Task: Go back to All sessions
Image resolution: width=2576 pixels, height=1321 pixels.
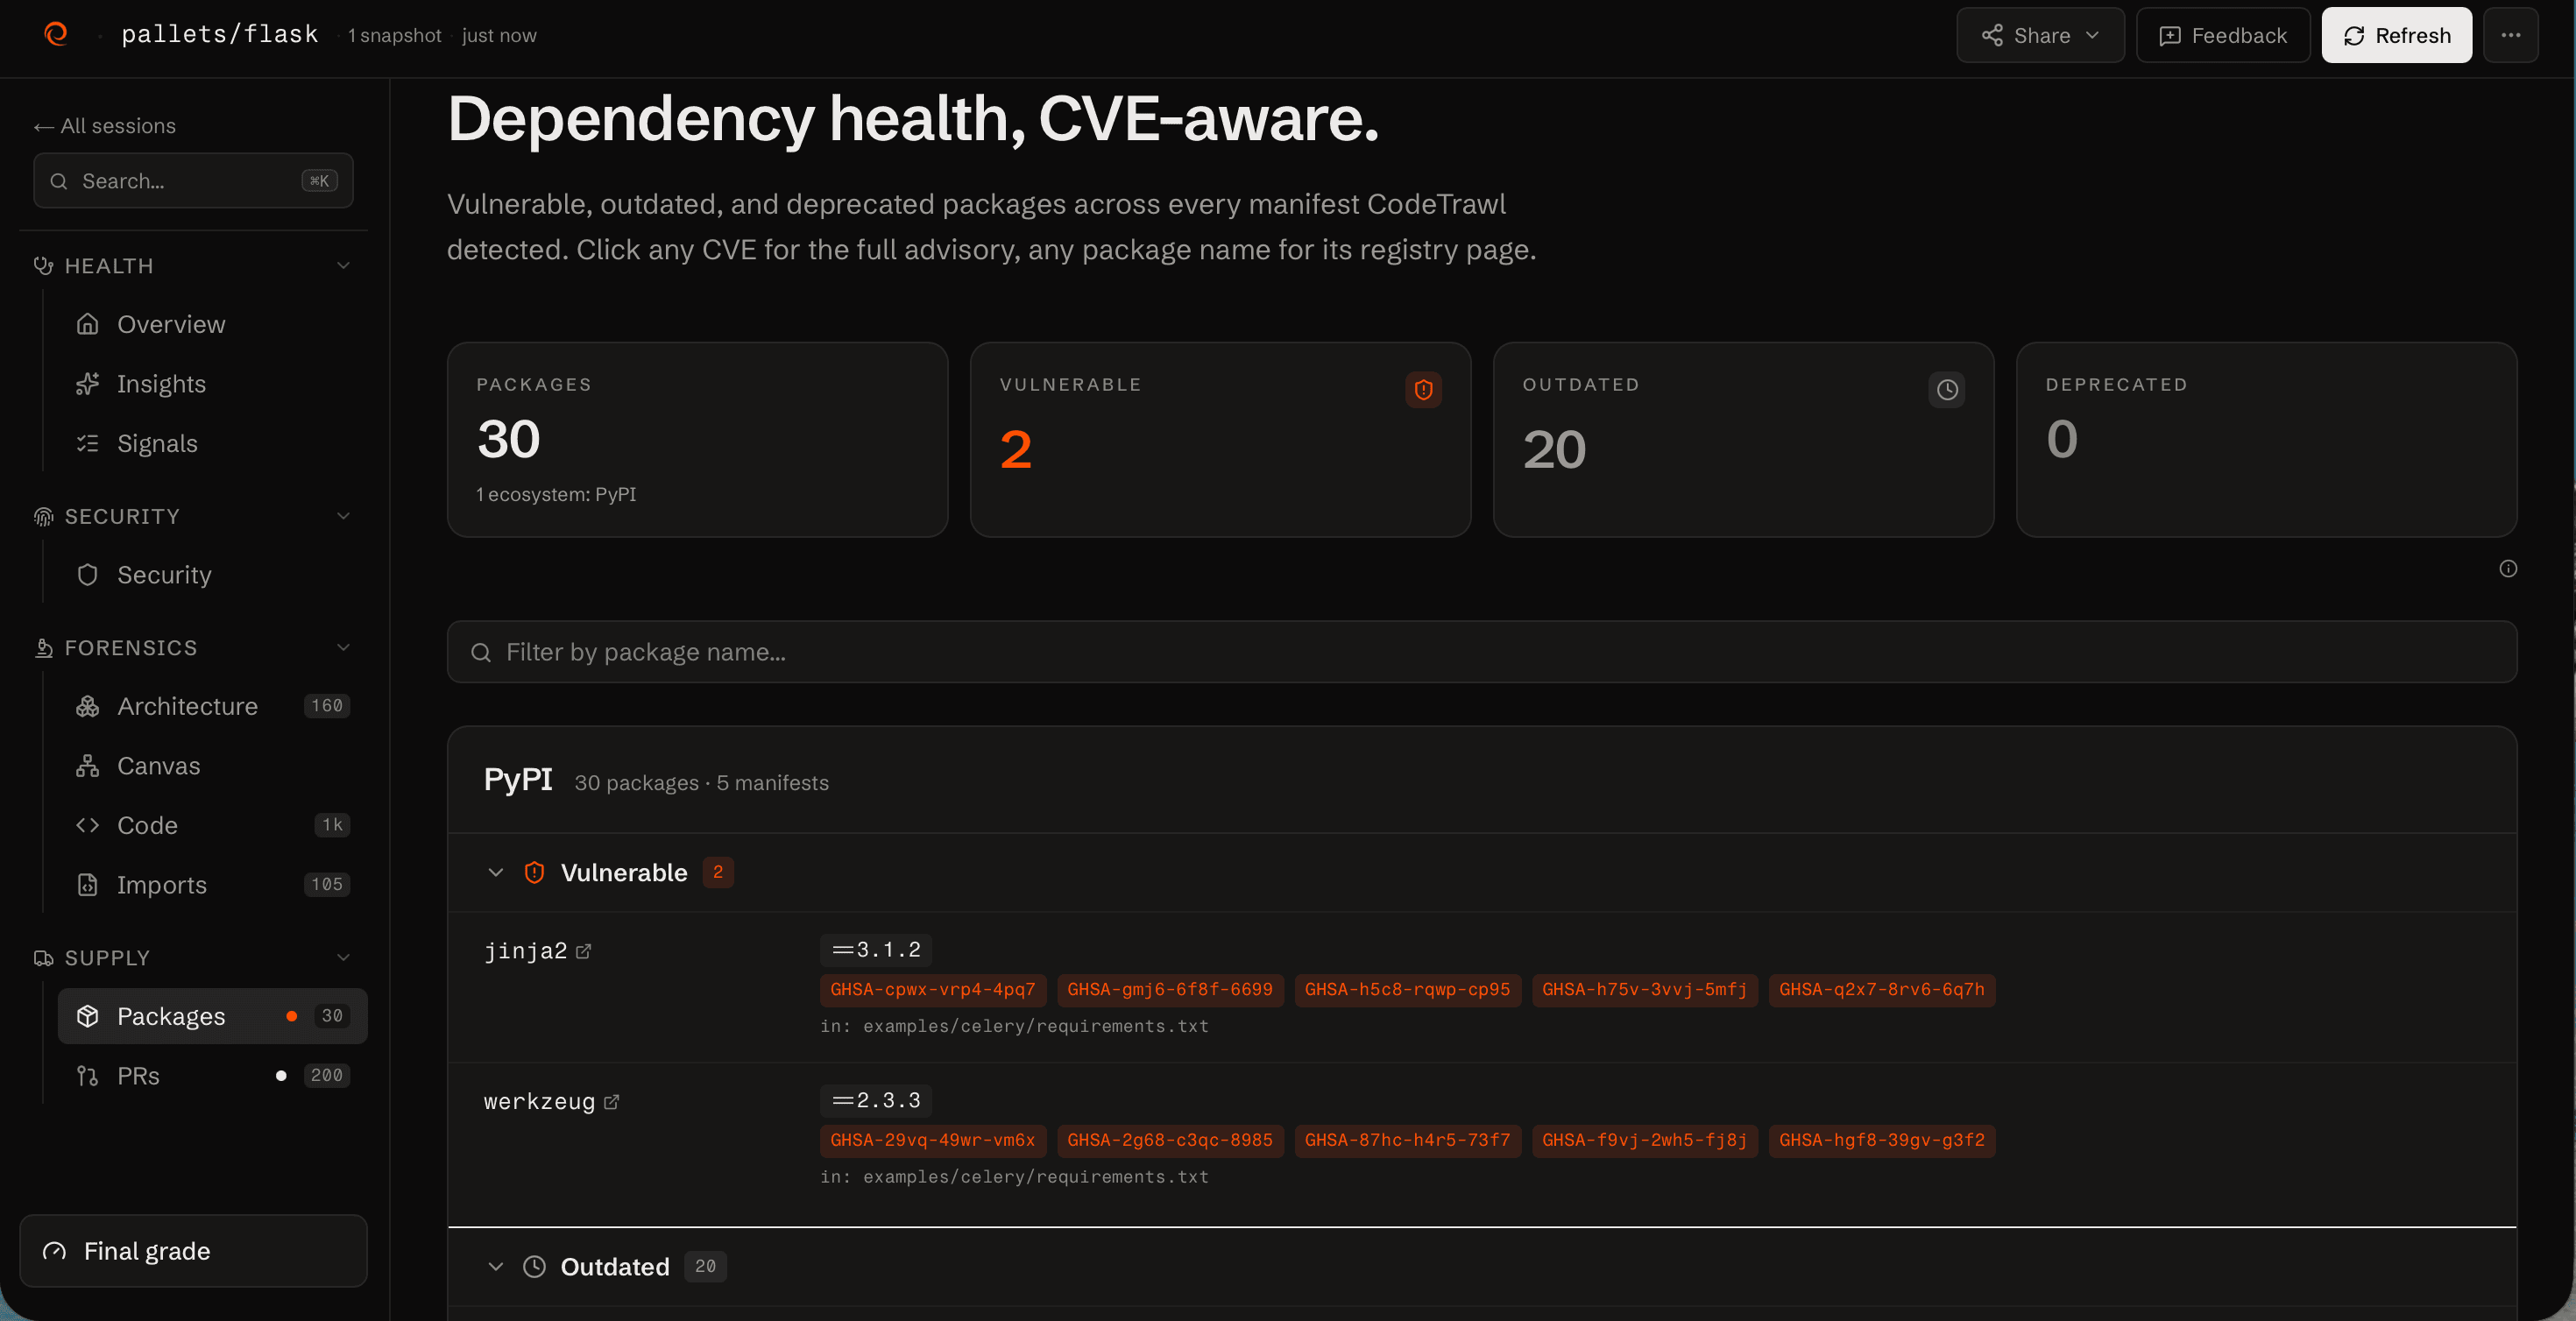Action: pyautogui.click(x=105, y=126)
